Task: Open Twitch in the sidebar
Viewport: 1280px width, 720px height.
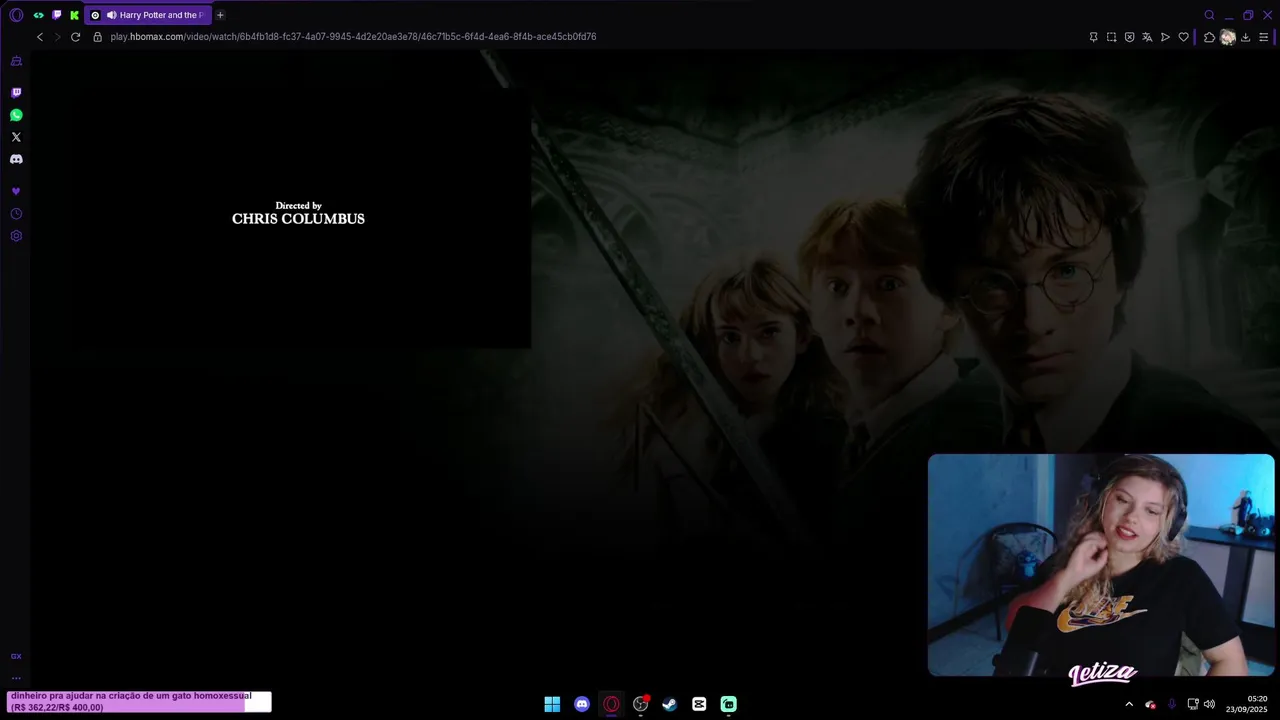Action: [16, 93]
